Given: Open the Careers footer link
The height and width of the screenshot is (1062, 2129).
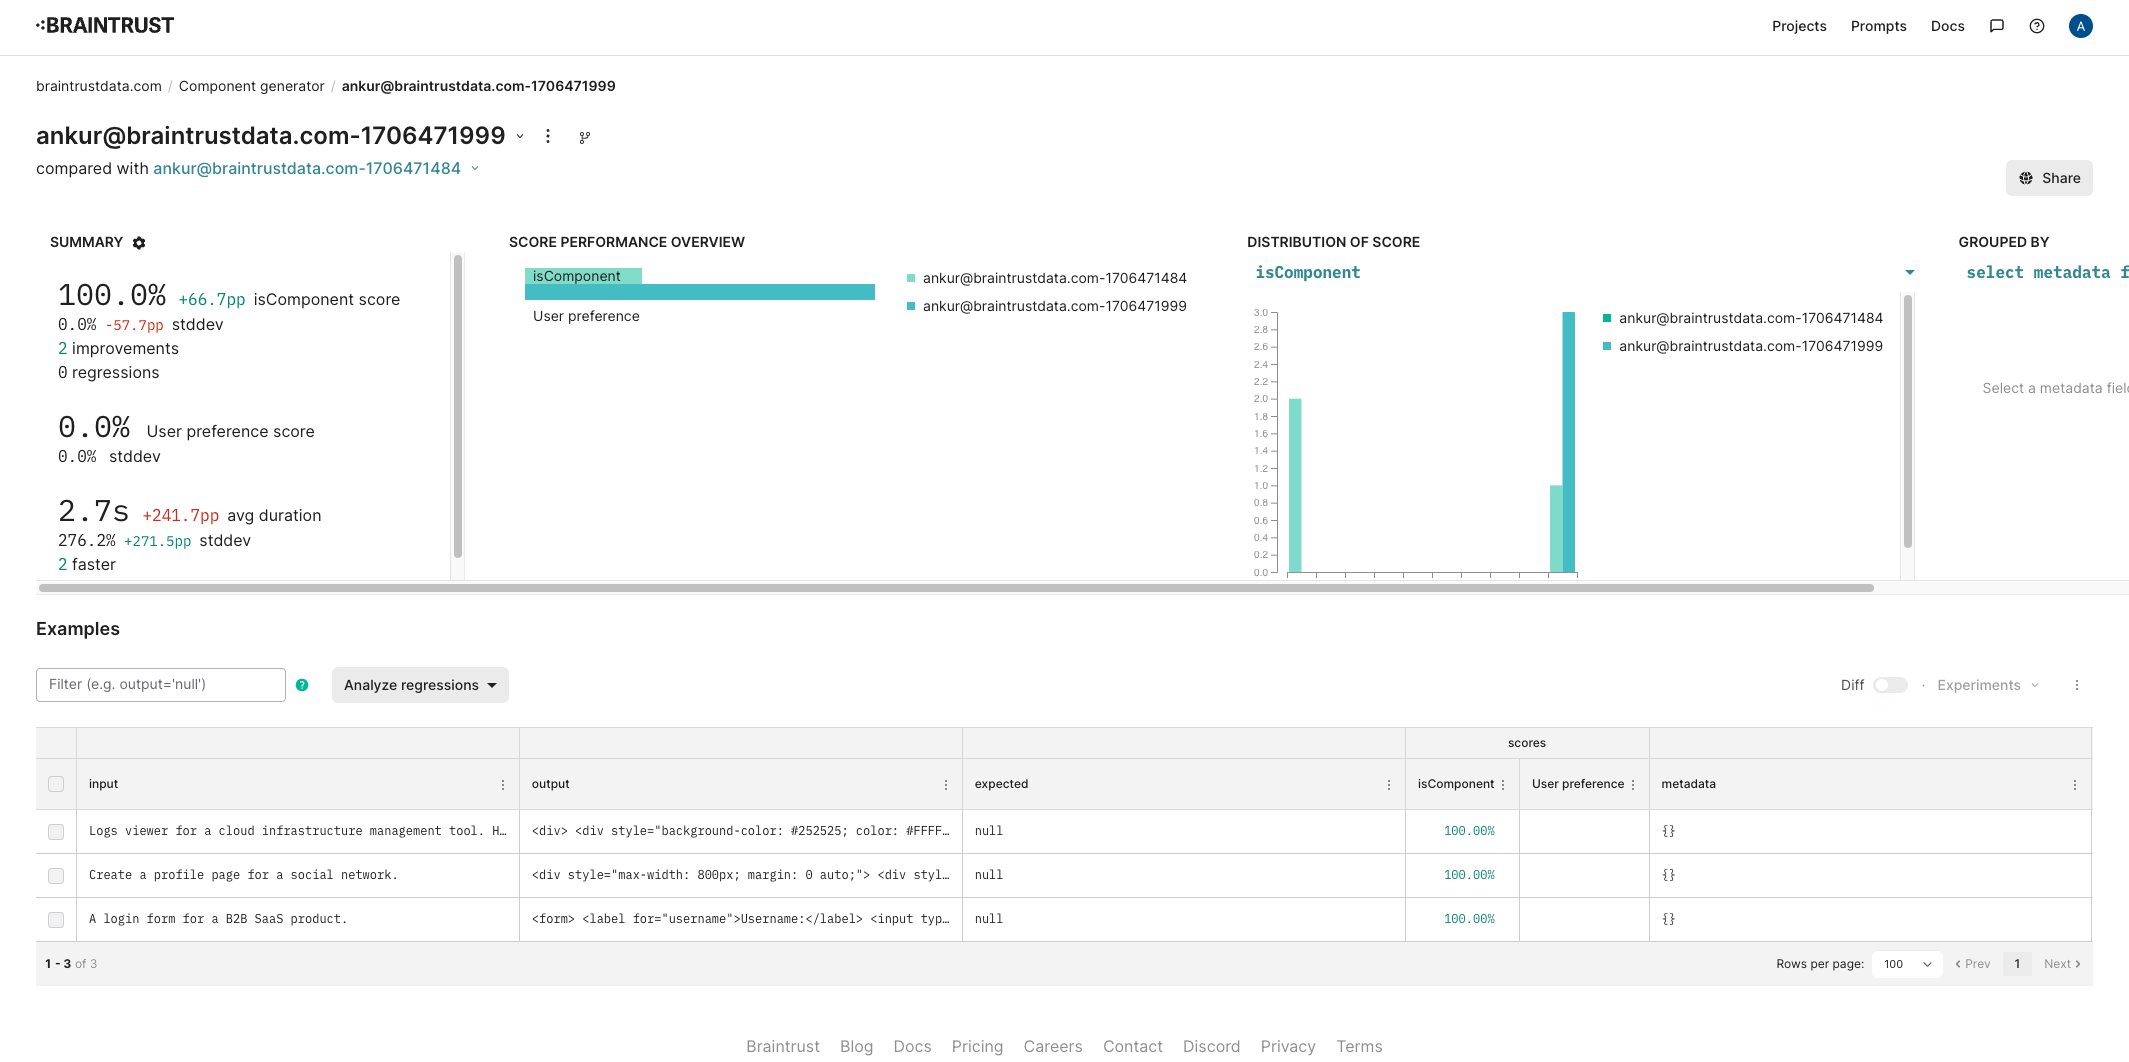Looking at the screenshot, I should click(x=1053, y=1046).
